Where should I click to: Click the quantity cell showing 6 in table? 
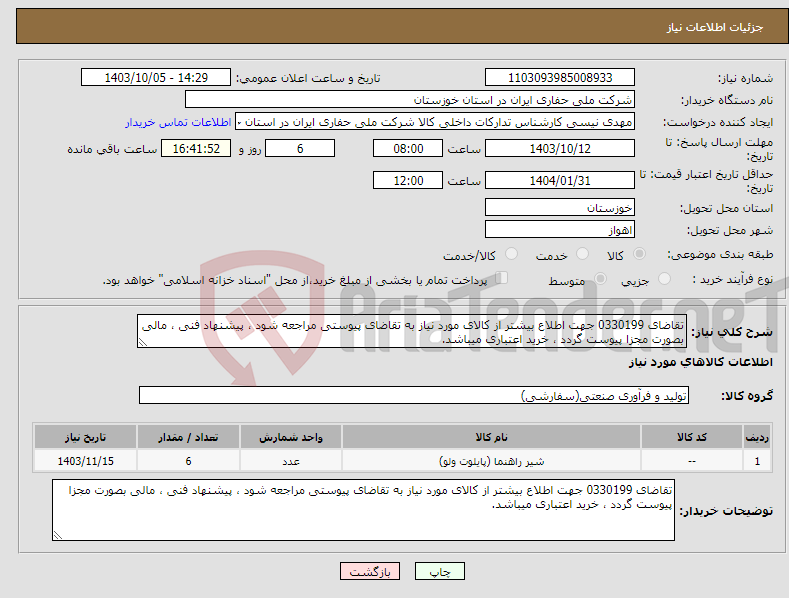188,461
